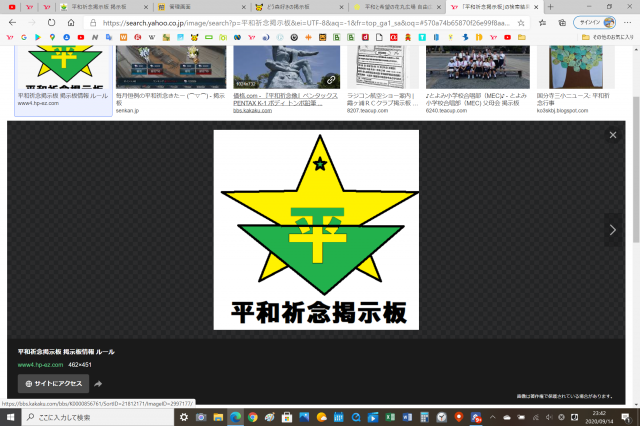Open the Windows Start menu
Viewport: 640px width, 426px height.
point(9,416)
